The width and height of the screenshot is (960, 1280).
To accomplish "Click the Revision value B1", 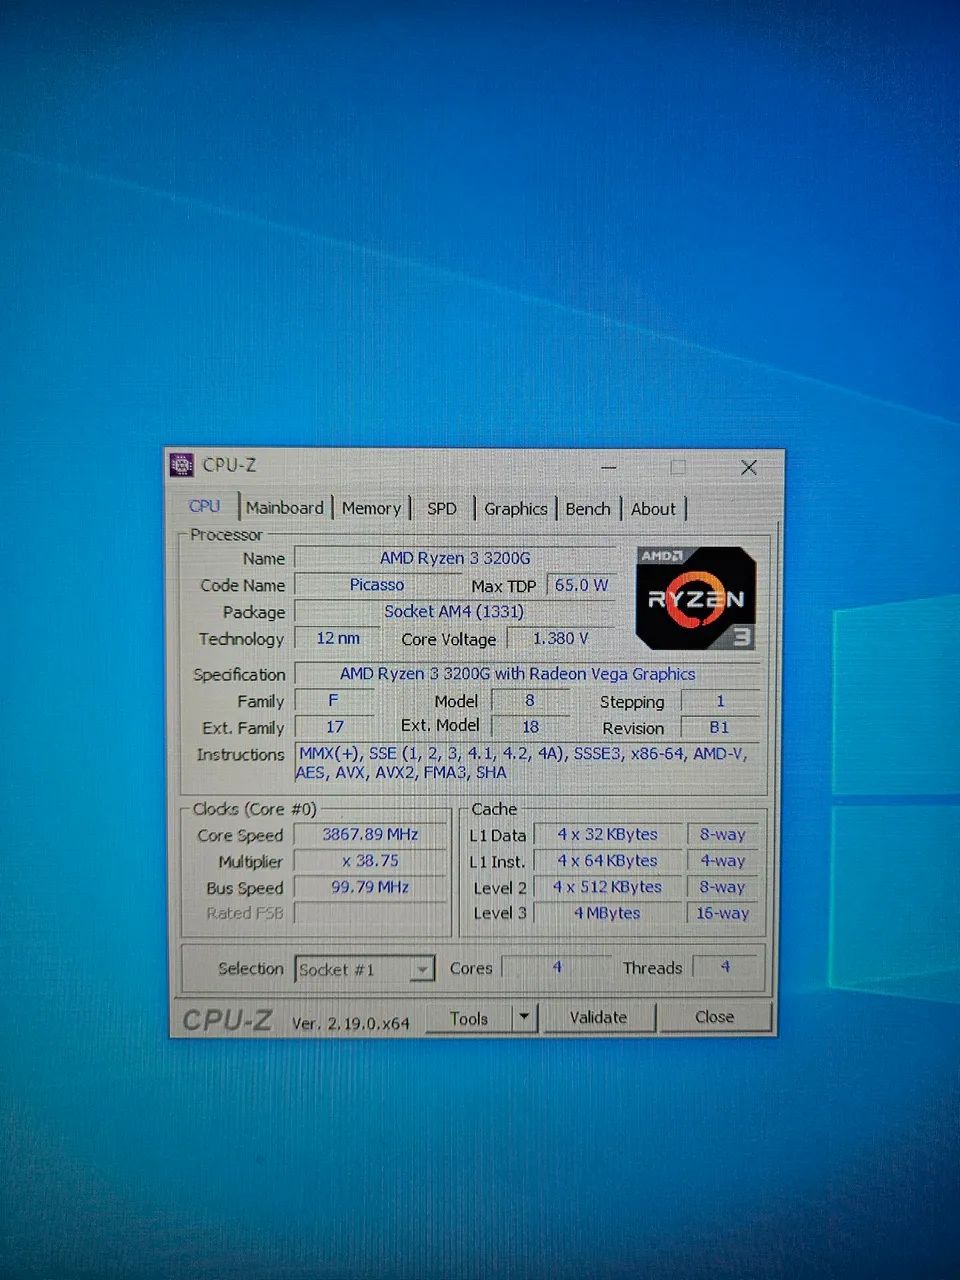I will (x=720, y=727).
